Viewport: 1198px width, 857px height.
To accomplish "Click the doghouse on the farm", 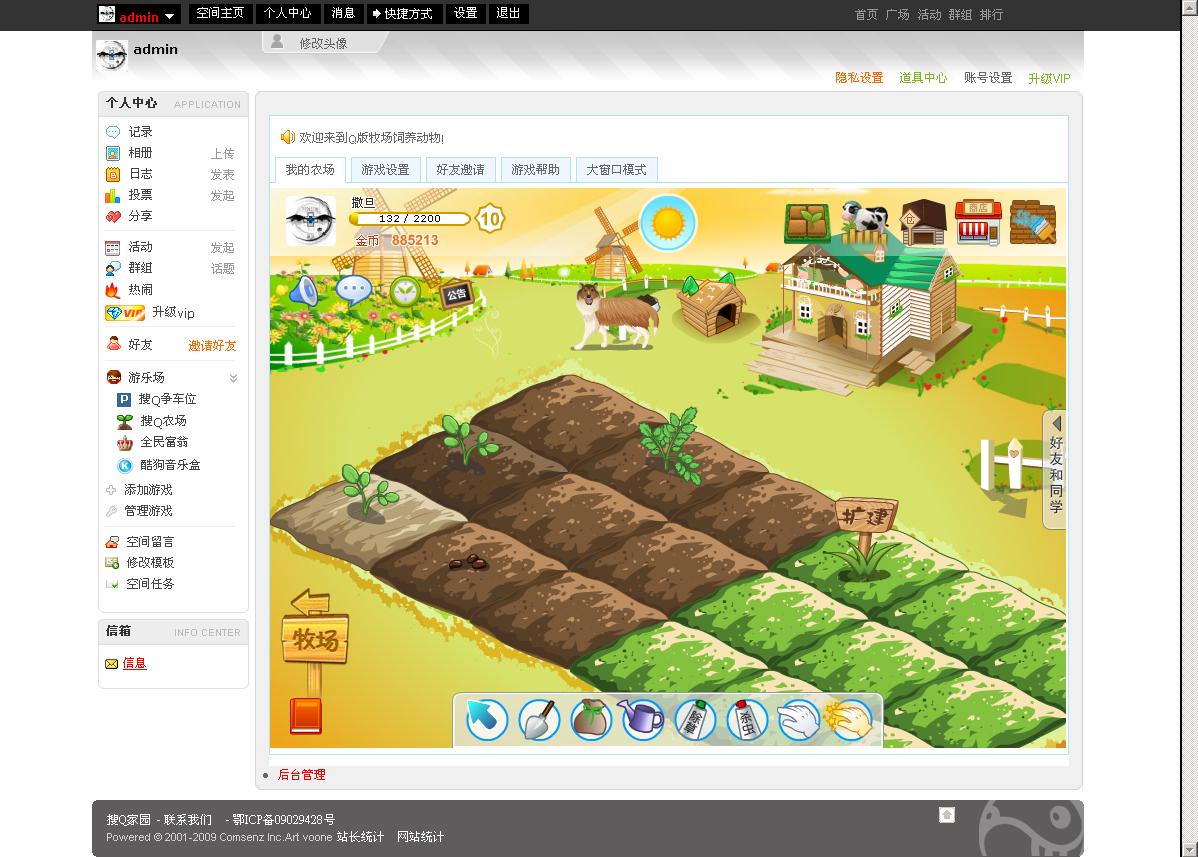I will (712, 306).
